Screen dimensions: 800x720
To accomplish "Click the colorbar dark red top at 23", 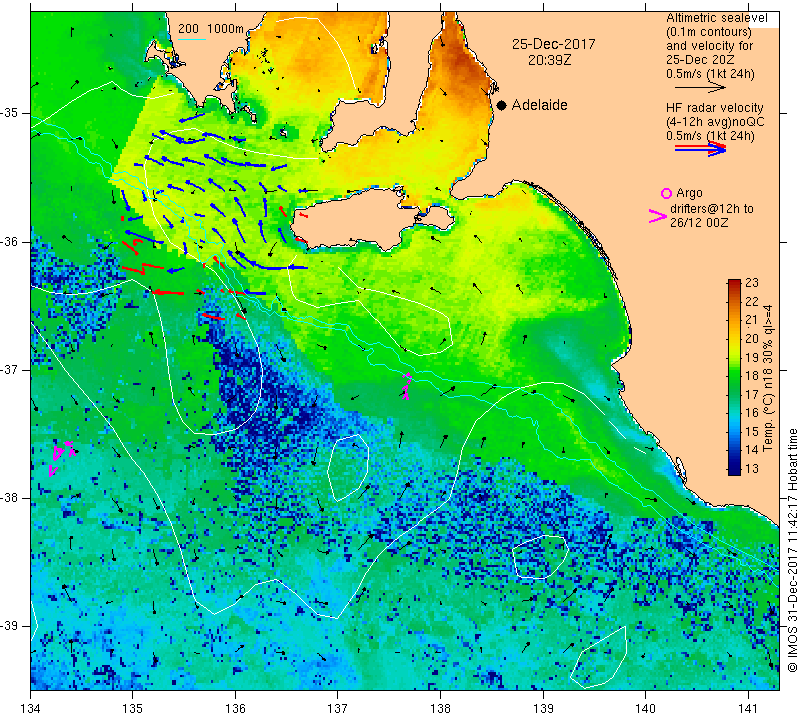I will pyautogui.click(x=734, y=282).
